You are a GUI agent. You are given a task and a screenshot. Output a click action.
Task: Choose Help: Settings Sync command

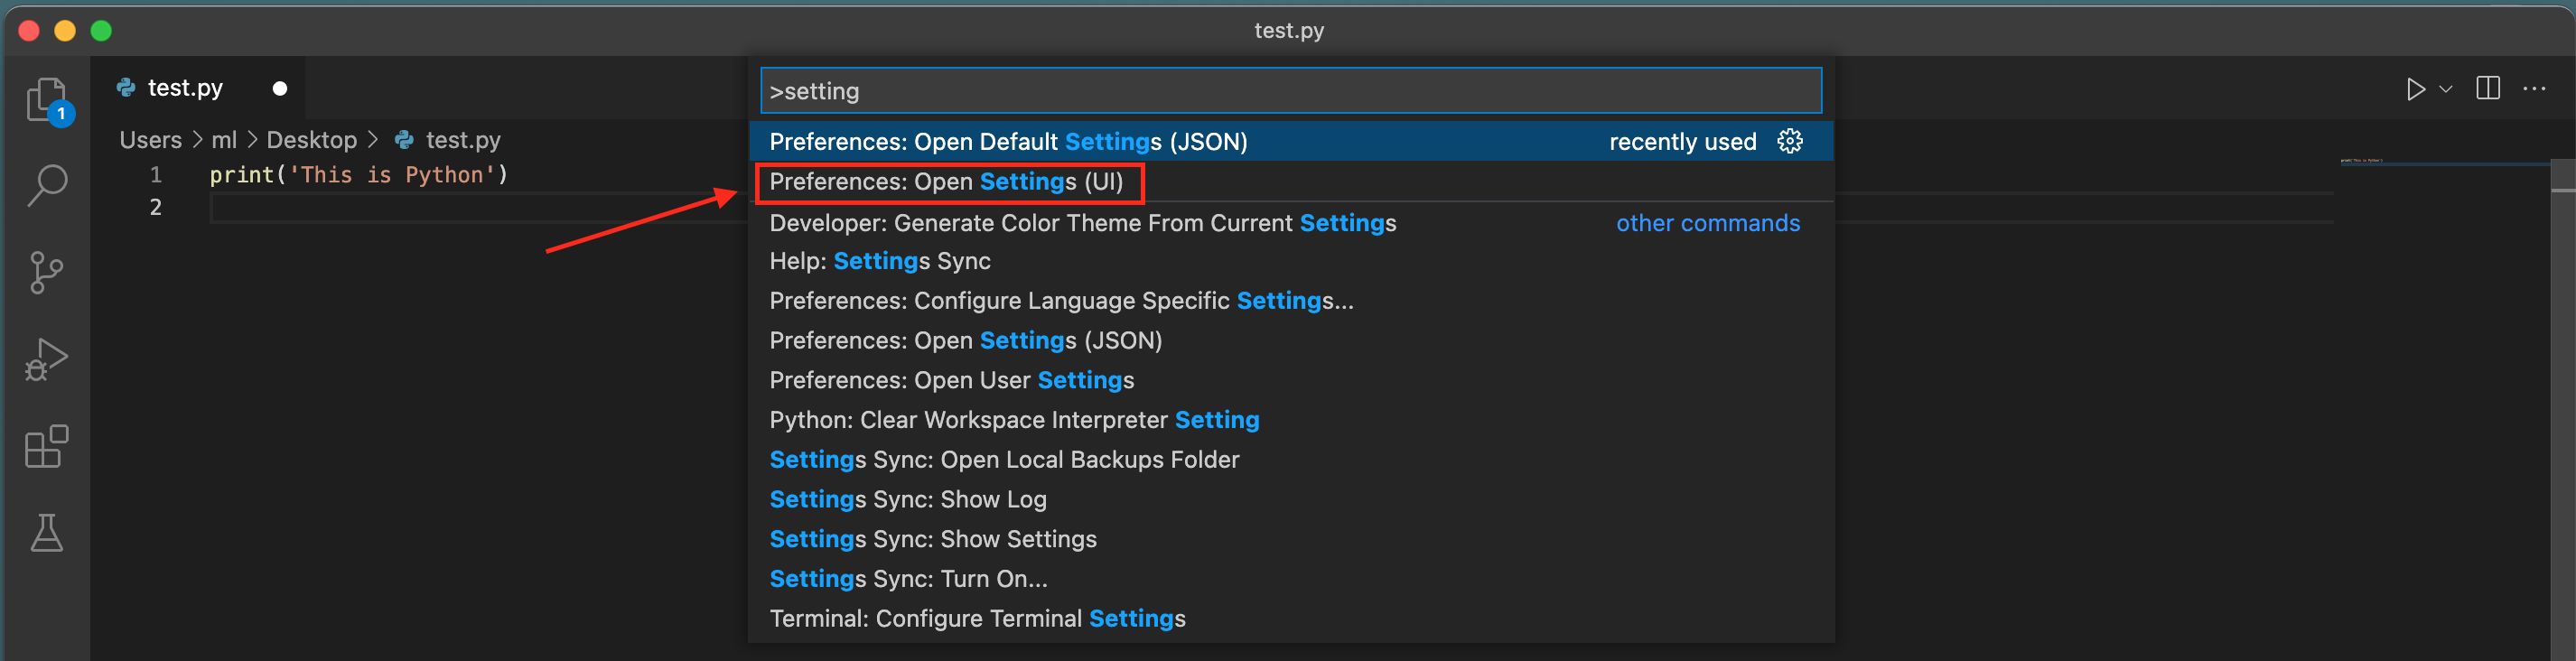(880, 261)
